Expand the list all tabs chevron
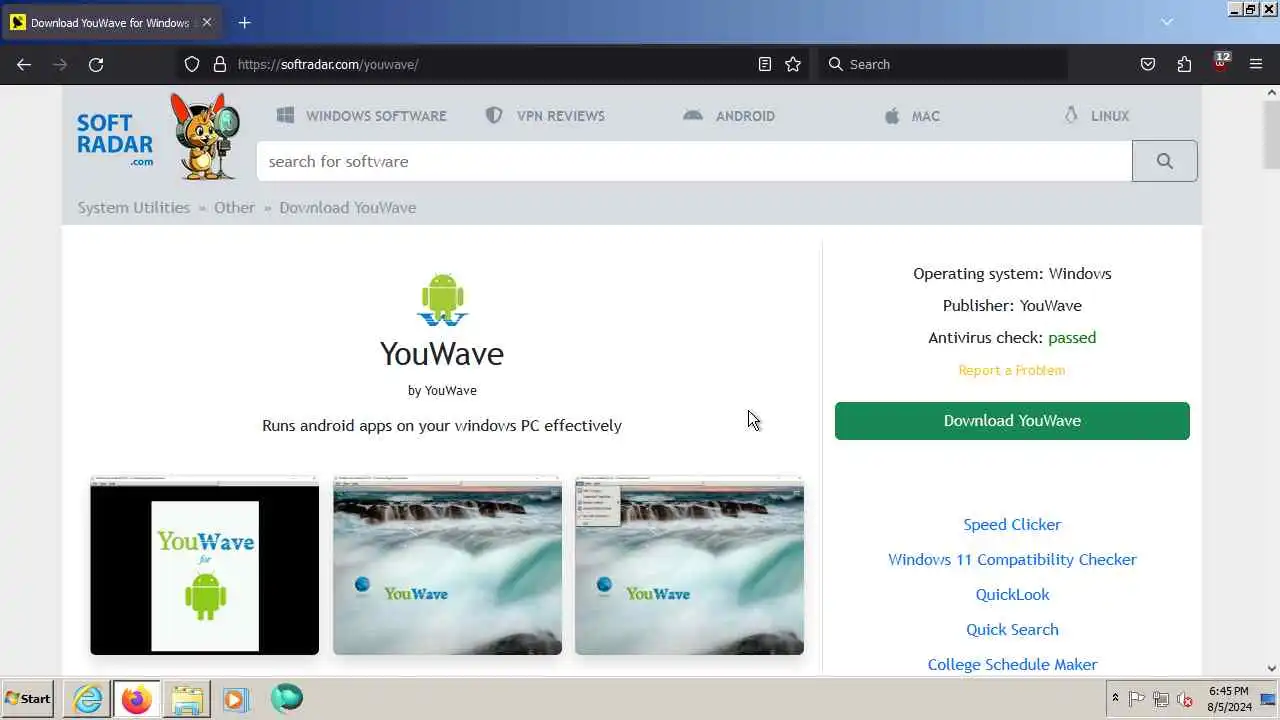Viewport: 1280px width, 720px height. [x=1166, y=22]
